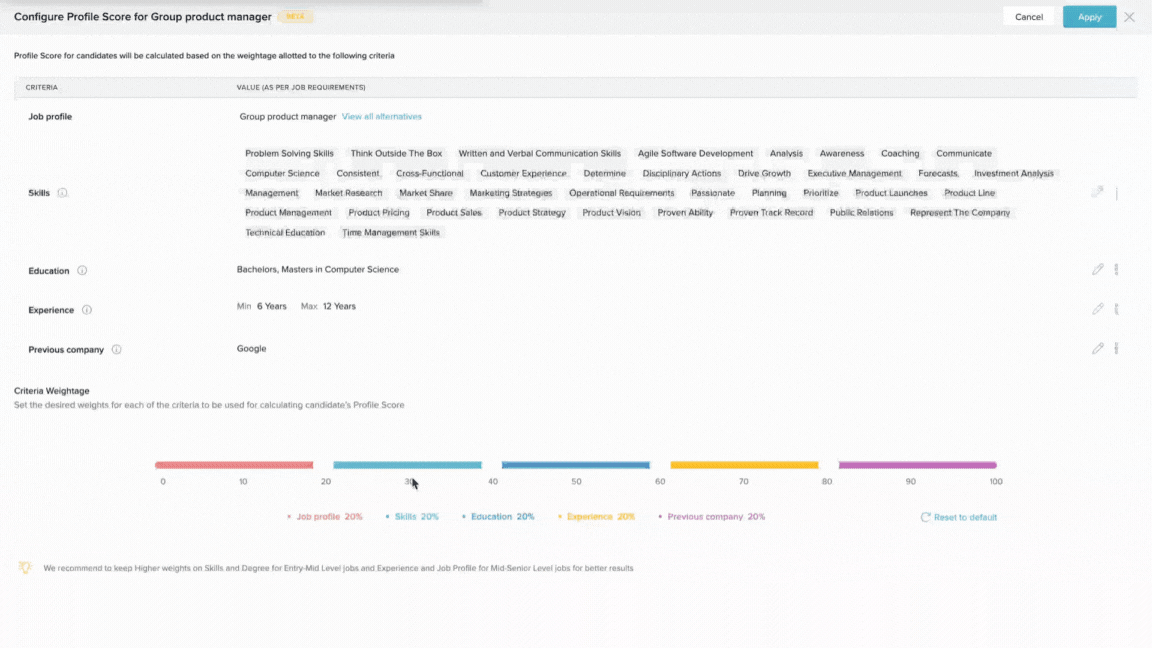This screenshot has width=1152, height=648.
Task: Click Skills 20% legend label
Action: pyautogui.click(x=417, y=516)
